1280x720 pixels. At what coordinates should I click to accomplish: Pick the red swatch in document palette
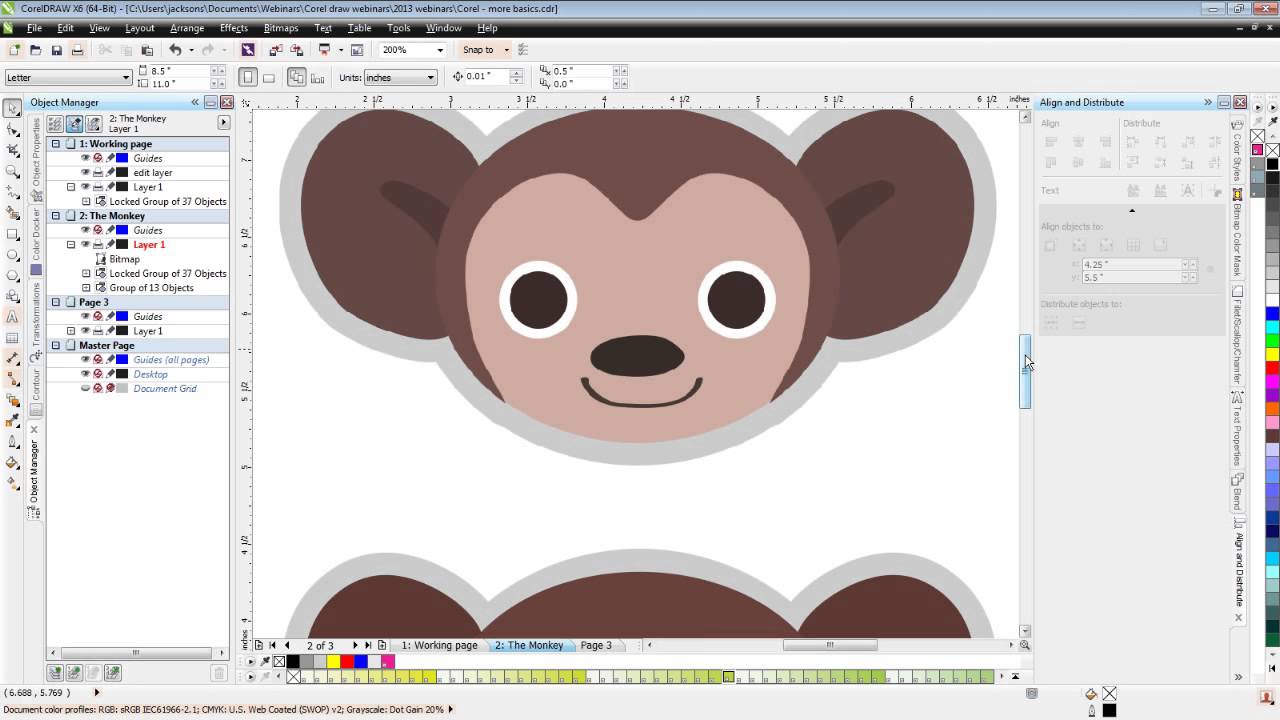tap(347, 661)
